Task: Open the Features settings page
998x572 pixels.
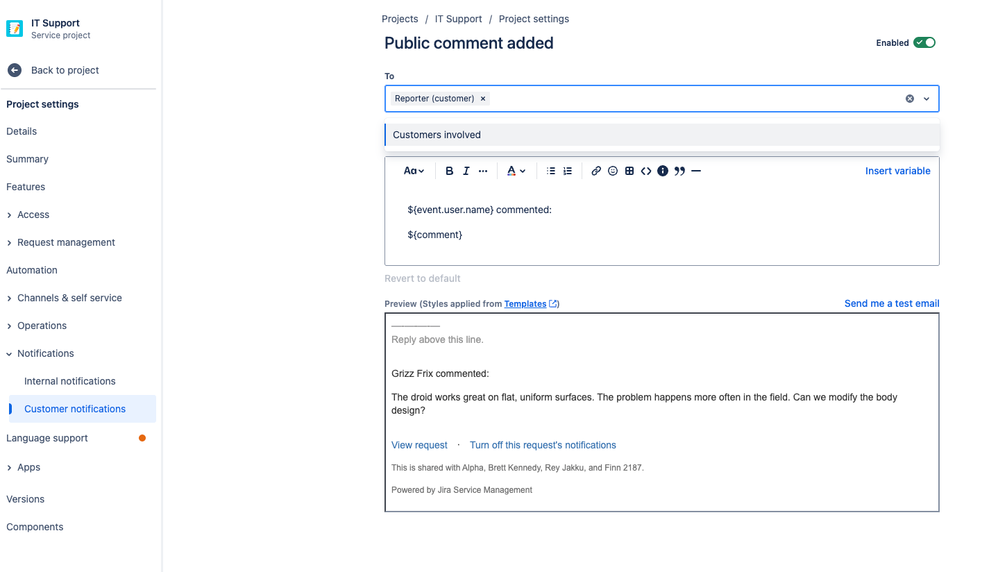Action: [25, 187]
